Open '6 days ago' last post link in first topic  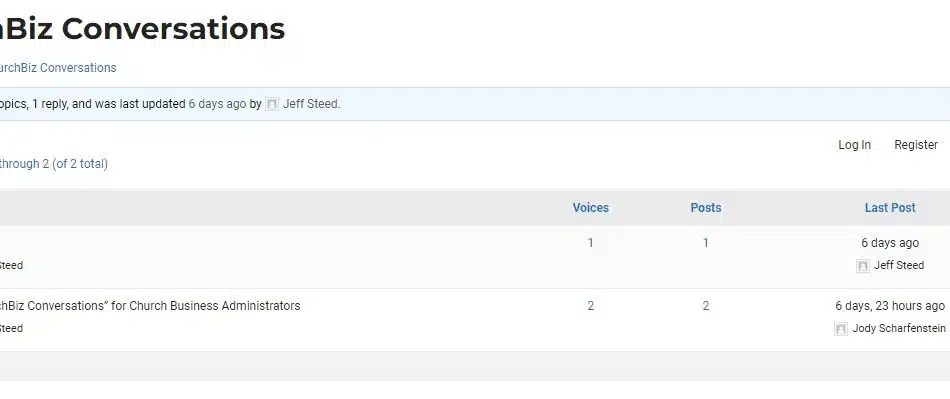[x=890, y=243]
